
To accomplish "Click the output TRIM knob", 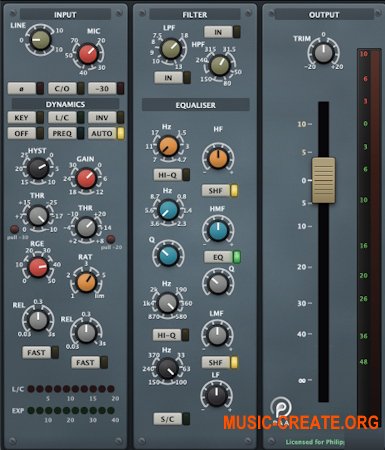I will click(323, 53).
